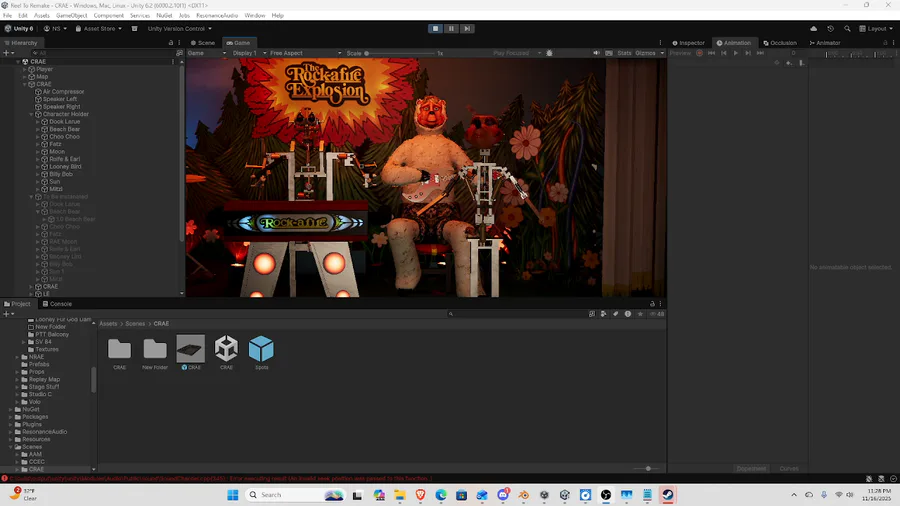This screenshot has width=900, height=506.
Task: Pause the game in the toolbar
Action: 451,28
